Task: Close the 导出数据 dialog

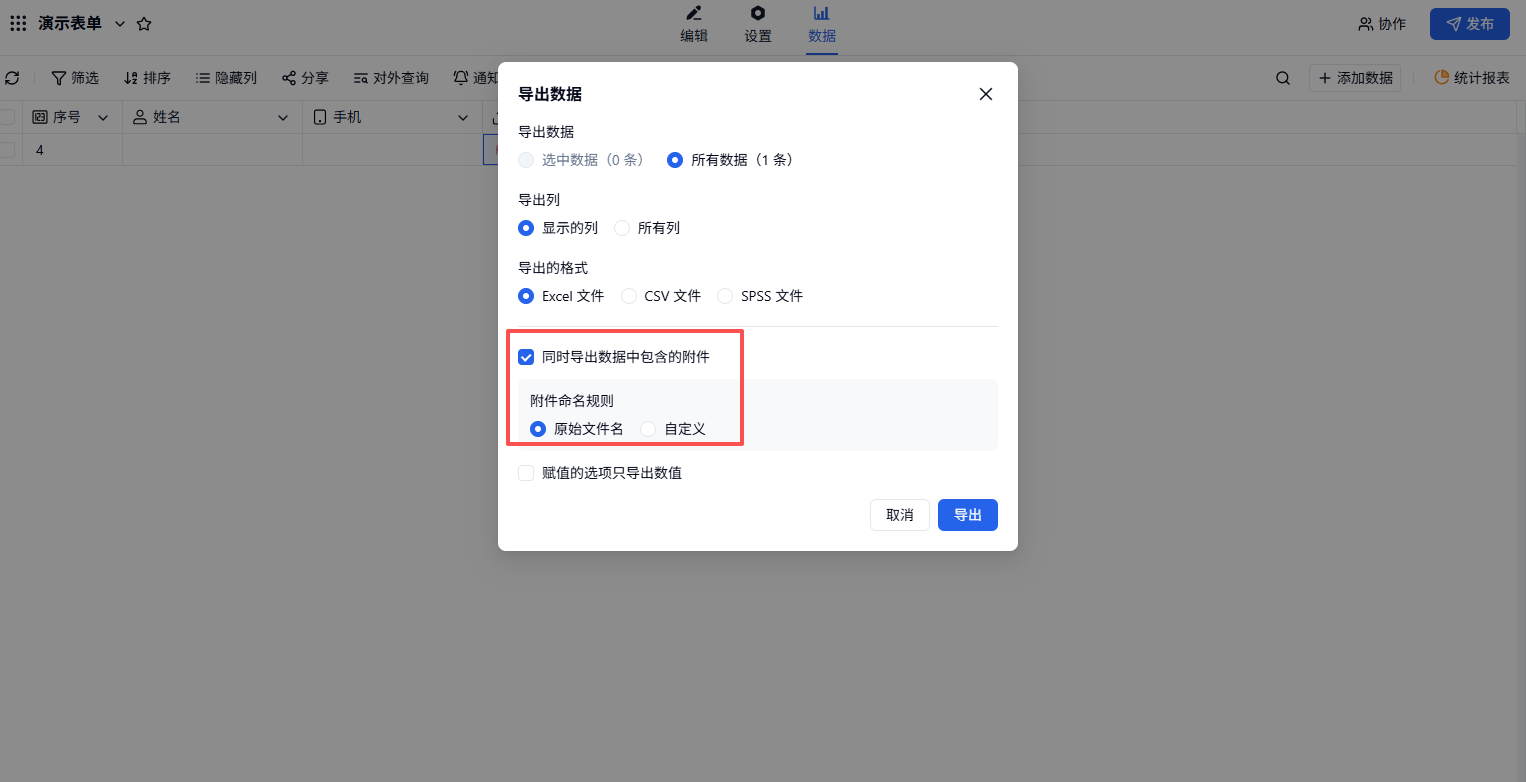Action: coord(985,94)
